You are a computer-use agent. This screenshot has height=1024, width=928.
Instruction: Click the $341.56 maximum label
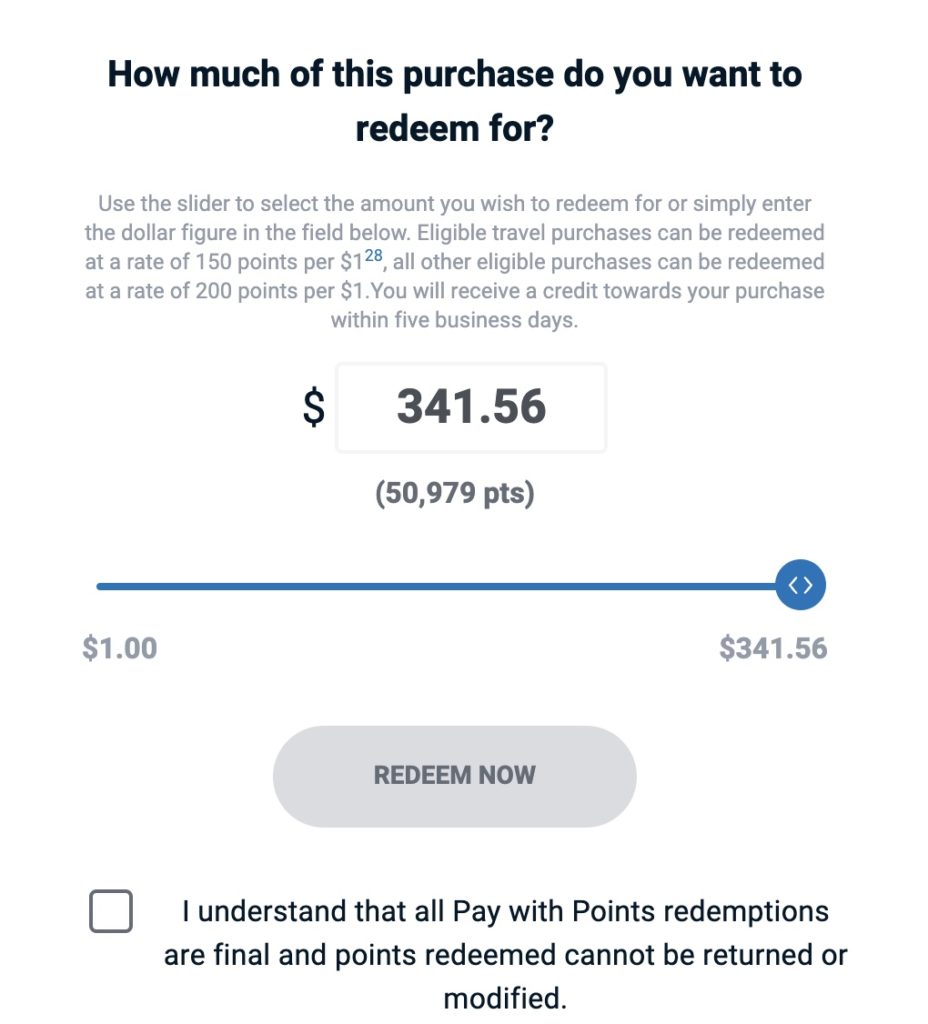coord(773,648)
